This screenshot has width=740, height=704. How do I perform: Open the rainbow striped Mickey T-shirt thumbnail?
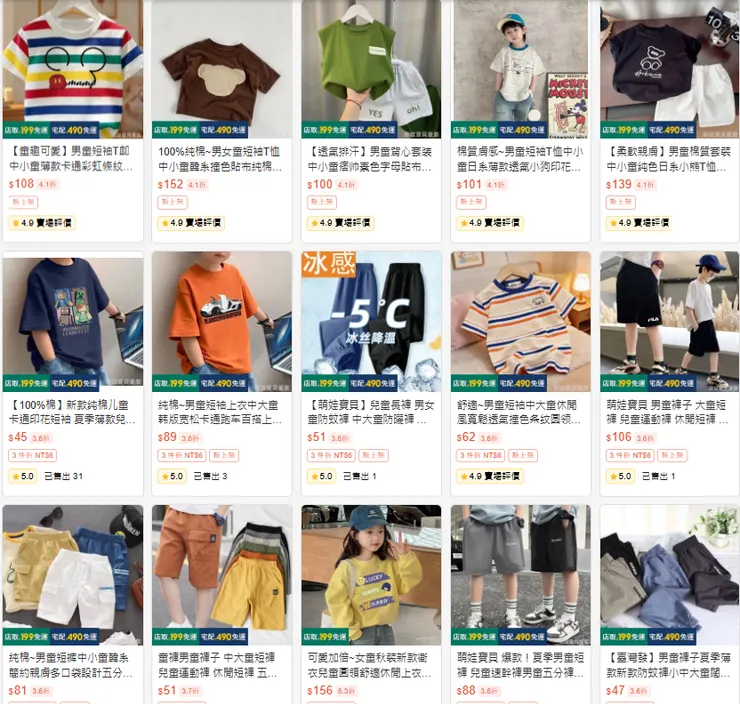tap(73, 69)
